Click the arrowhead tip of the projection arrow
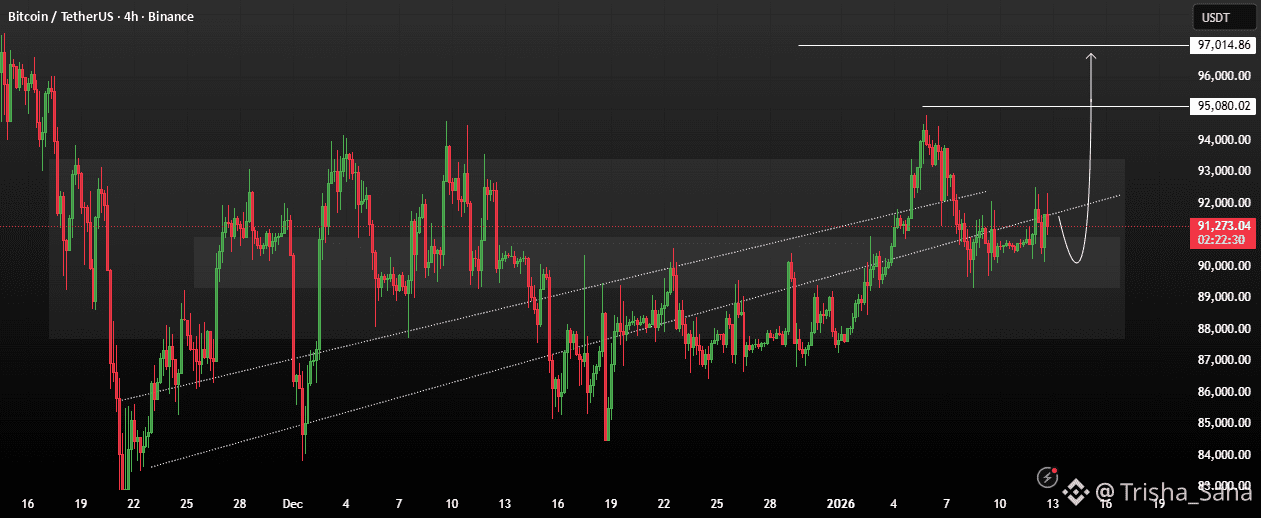This screenshot has width=1261, height=518. point(1092,54)
